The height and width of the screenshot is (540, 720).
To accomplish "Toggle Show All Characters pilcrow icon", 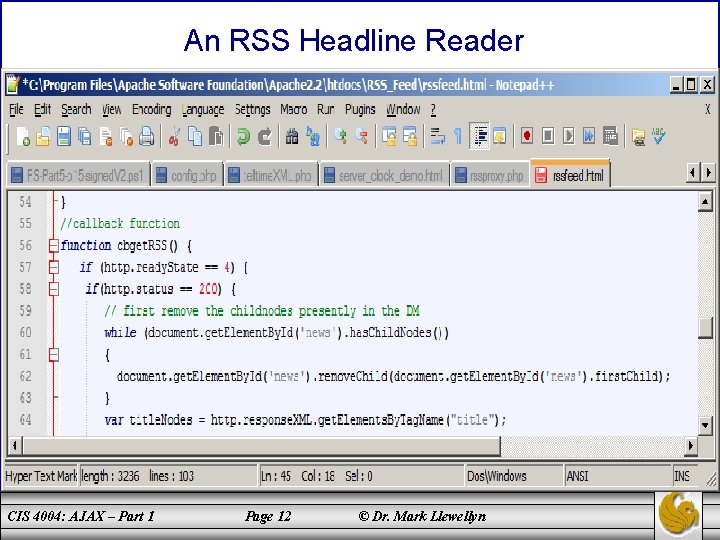I will pos(458,136).
